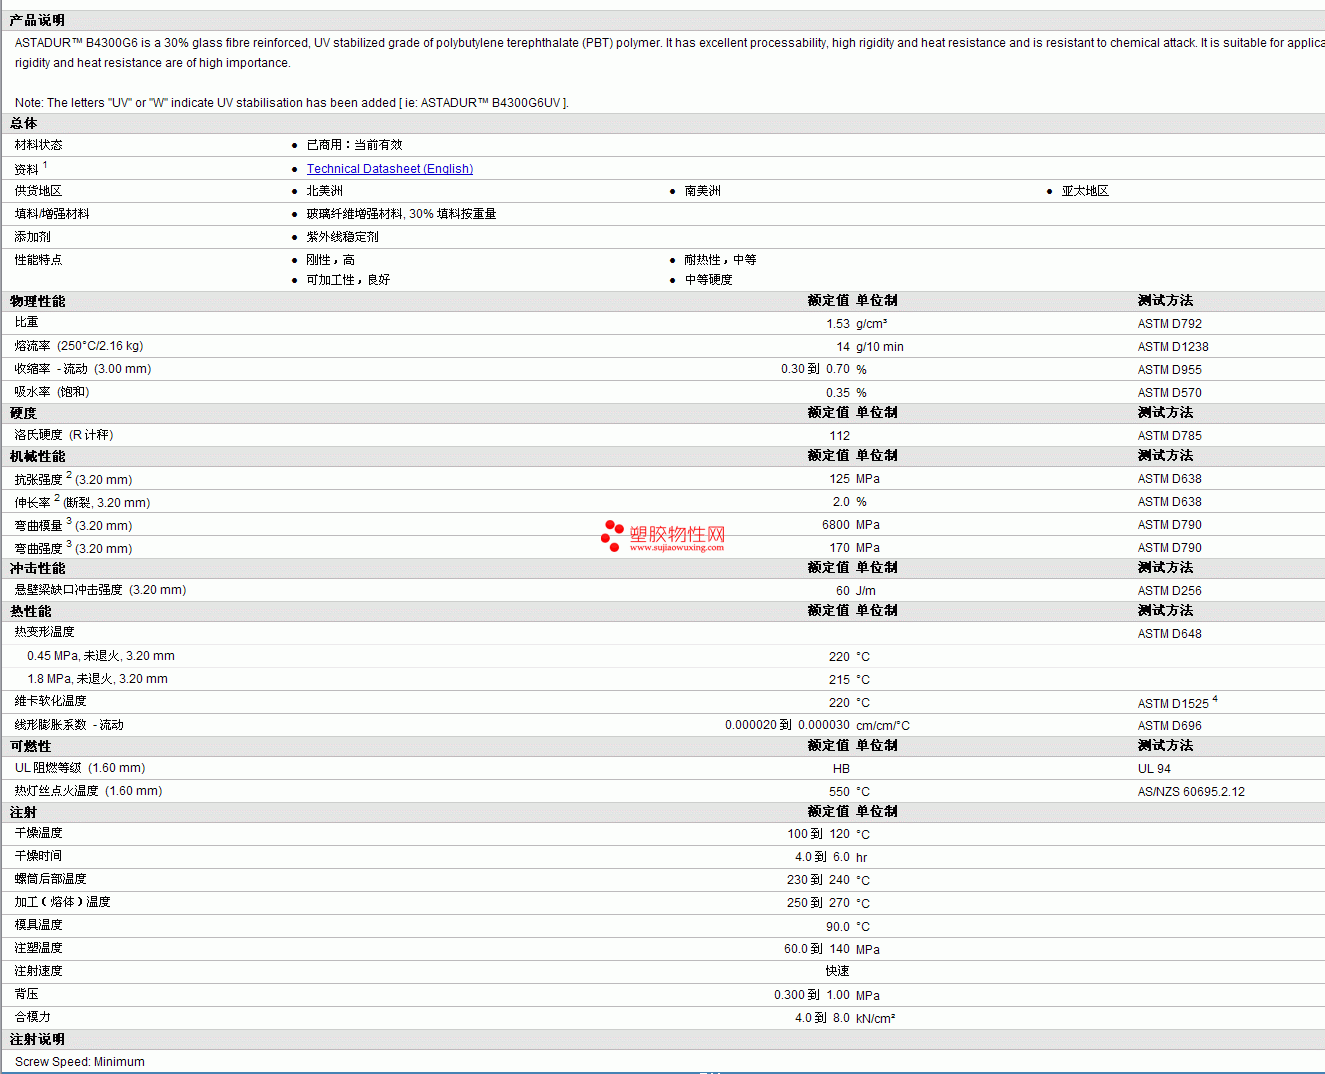Click the density value 1.53
The image size is (1325, 1074).
point(838,324)
